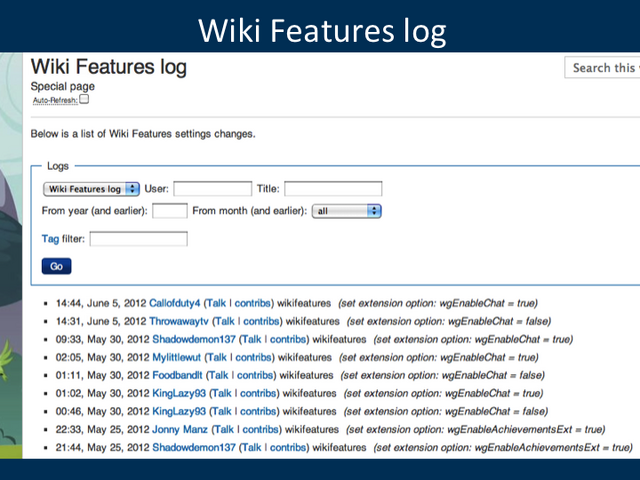Open the Tag link next to filter
The width and height of the screenshot is (640, 480).
pos(50,239)
